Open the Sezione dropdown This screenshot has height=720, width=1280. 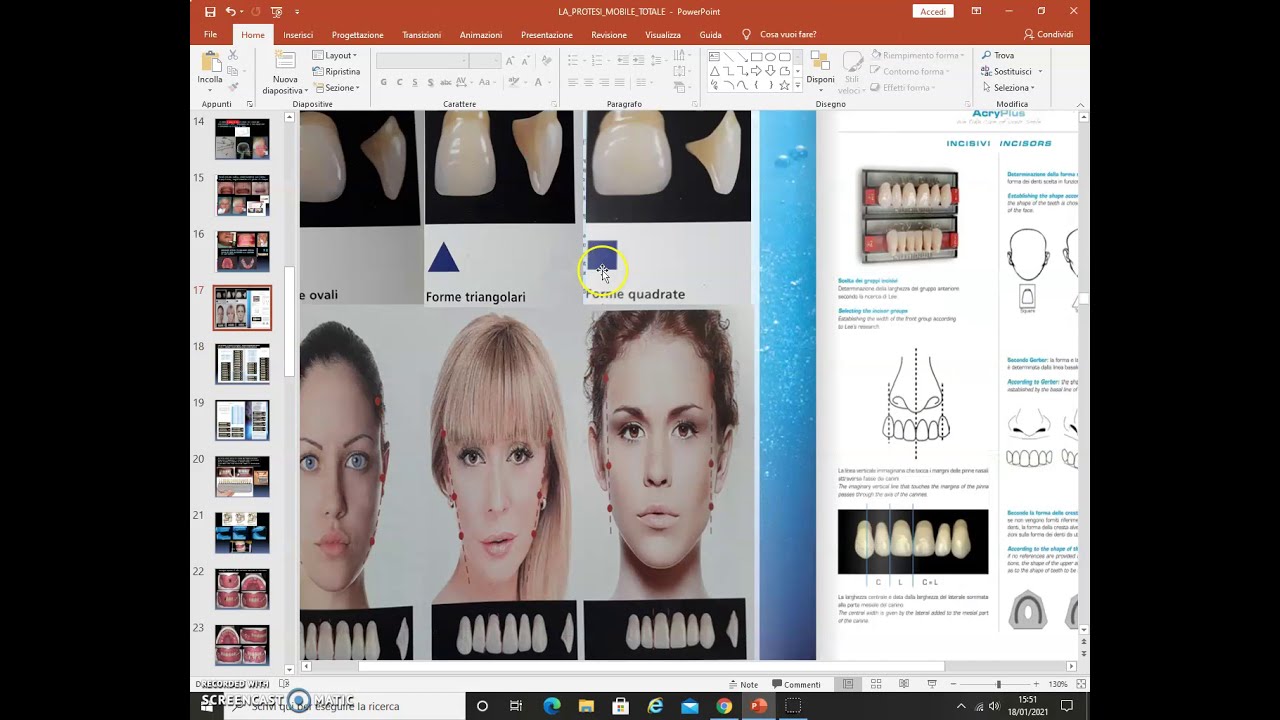coord(337,88)
